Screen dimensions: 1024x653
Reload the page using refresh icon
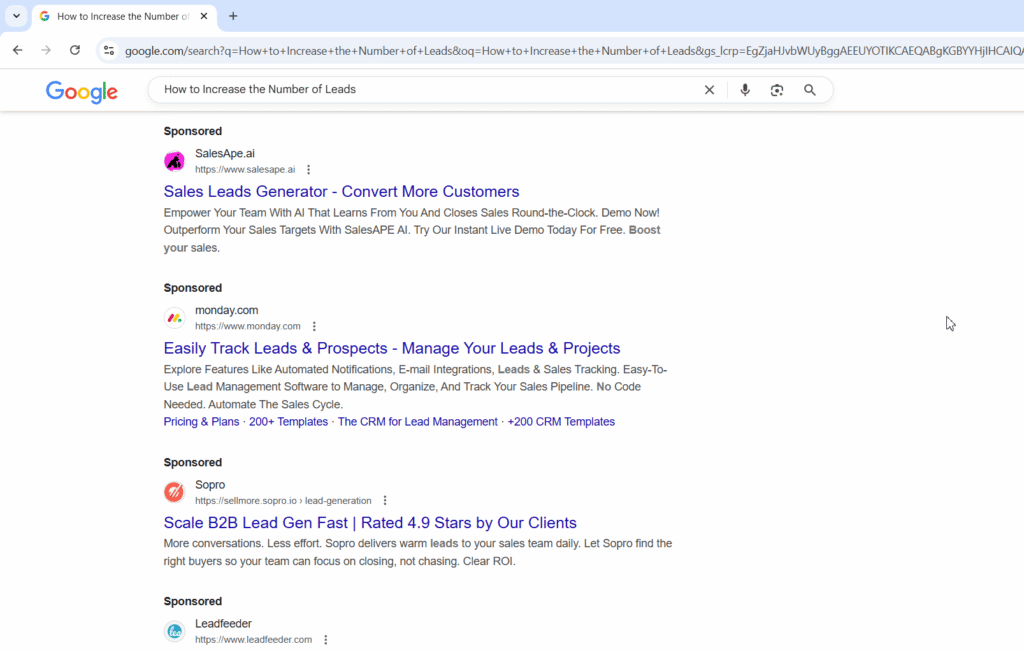[74, 50]
